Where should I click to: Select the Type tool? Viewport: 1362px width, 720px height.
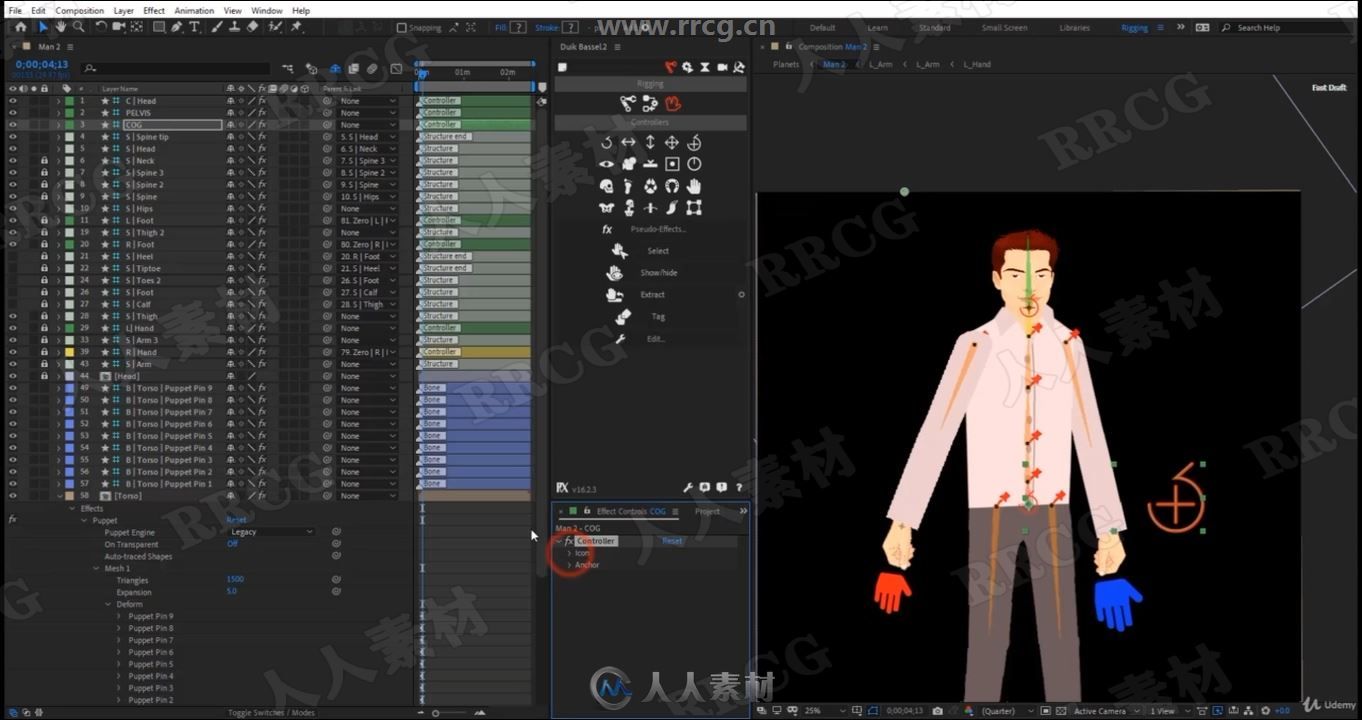click(195, 27)
